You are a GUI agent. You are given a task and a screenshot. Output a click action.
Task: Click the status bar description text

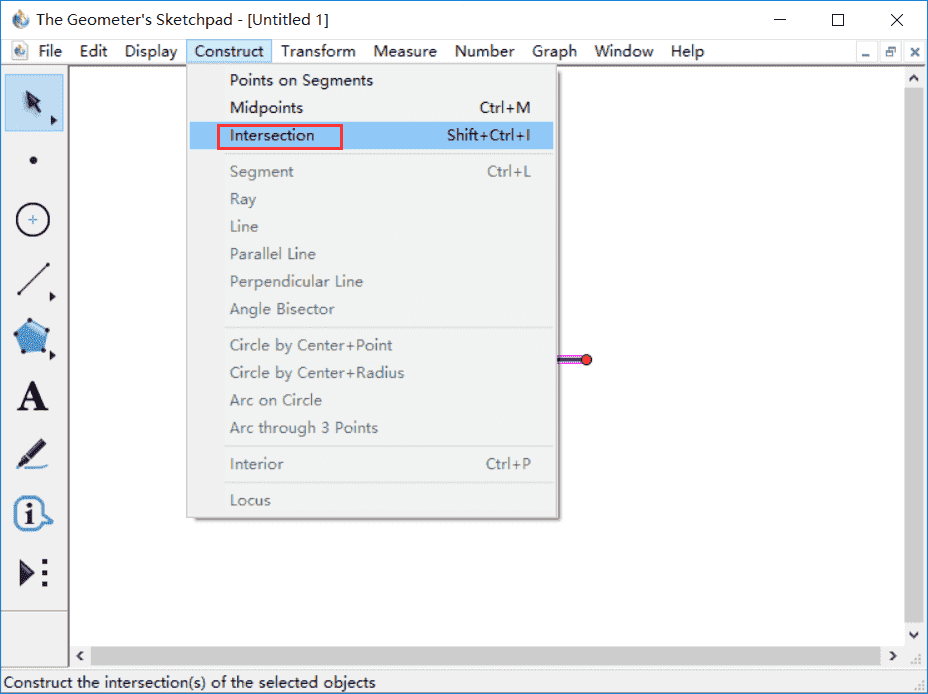pyautogui.click(x=189, y=682)
